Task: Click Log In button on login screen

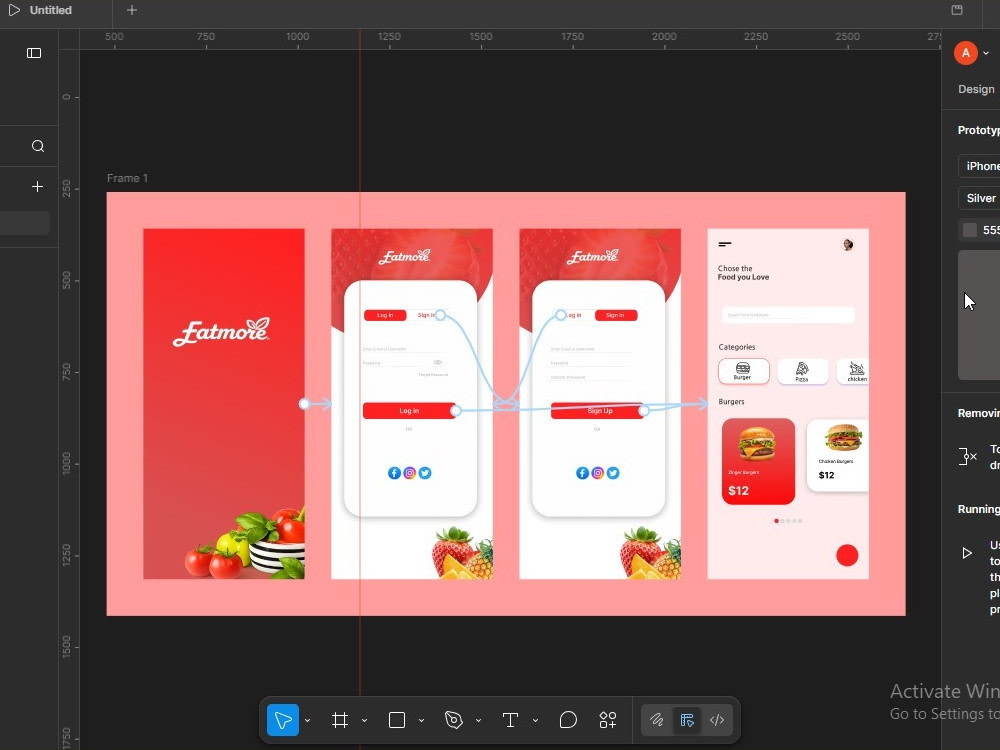Action: click(x=409, y=411)
